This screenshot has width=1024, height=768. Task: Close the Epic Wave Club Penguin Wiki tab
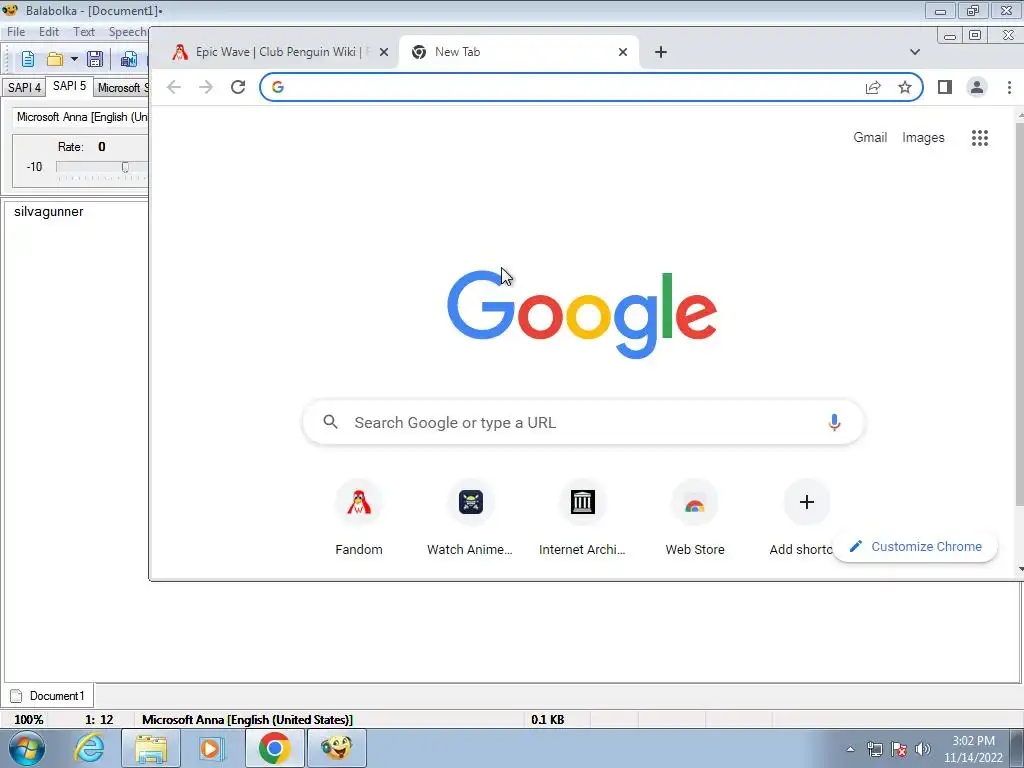(x=384, y=52)
